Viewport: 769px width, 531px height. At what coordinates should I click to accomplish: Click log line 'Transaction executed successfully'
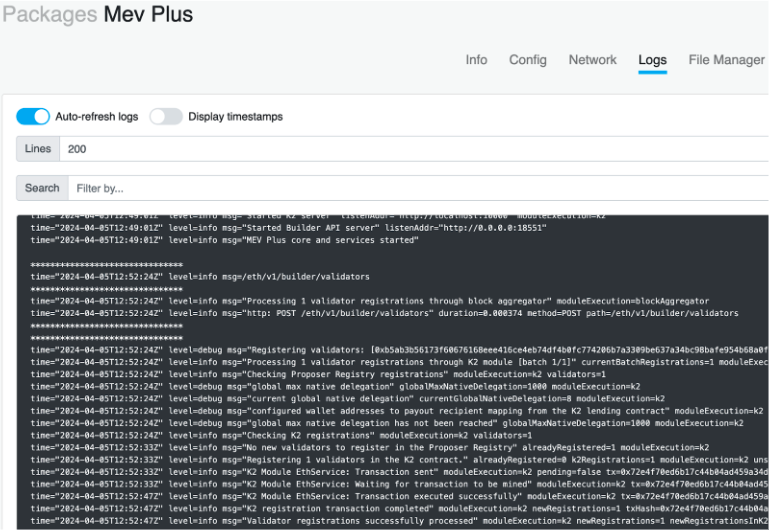[x=399, y=496]
